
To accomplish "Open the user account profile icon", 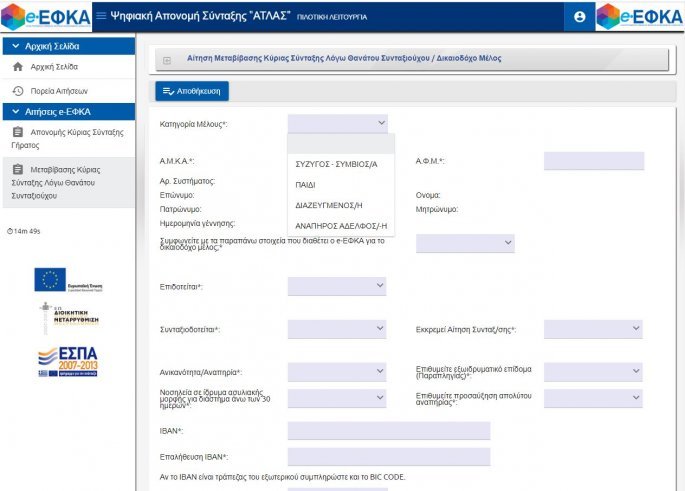I will pyautogui.click(x=579, y=17).
